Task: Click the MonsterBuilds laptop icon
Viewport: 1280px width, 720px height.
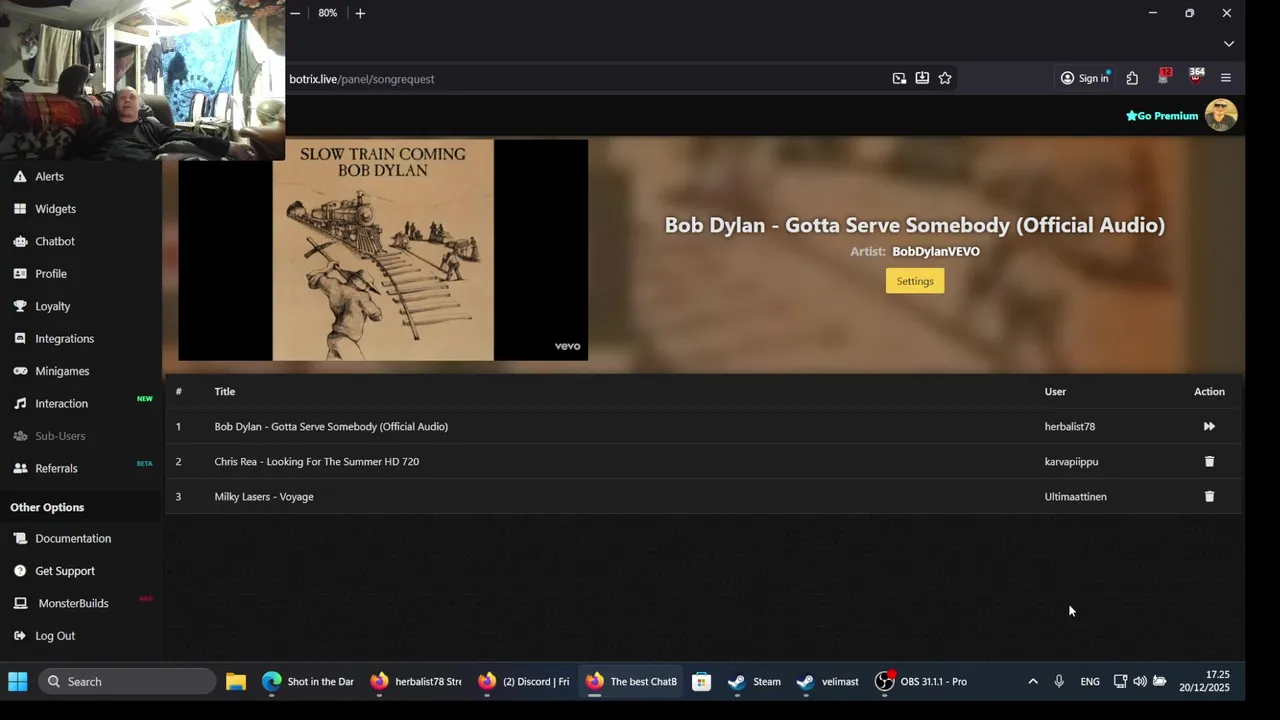Action: coord(20,603)
